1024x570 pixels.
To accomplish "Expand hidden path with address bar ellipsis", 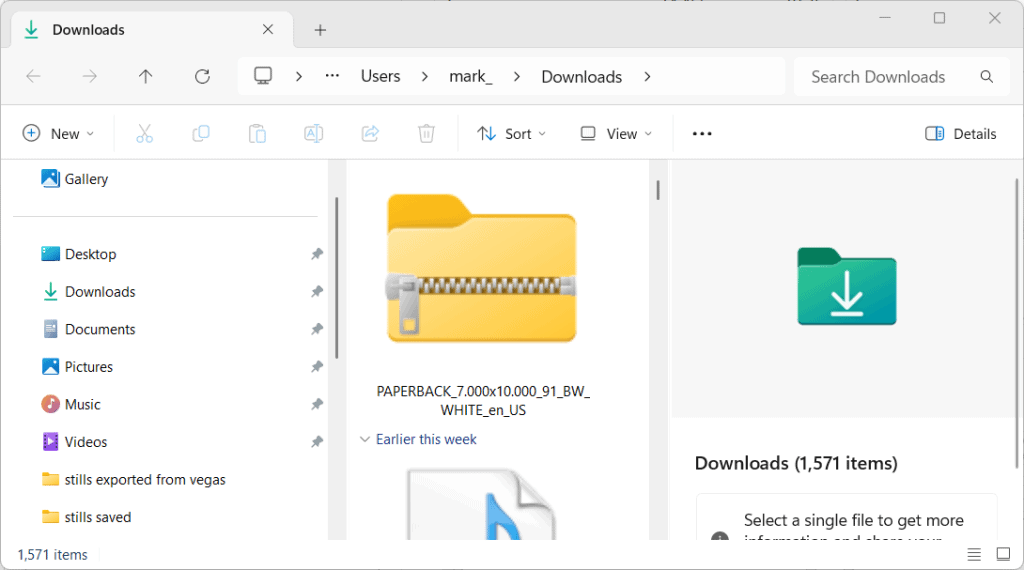I will point(332,76).
